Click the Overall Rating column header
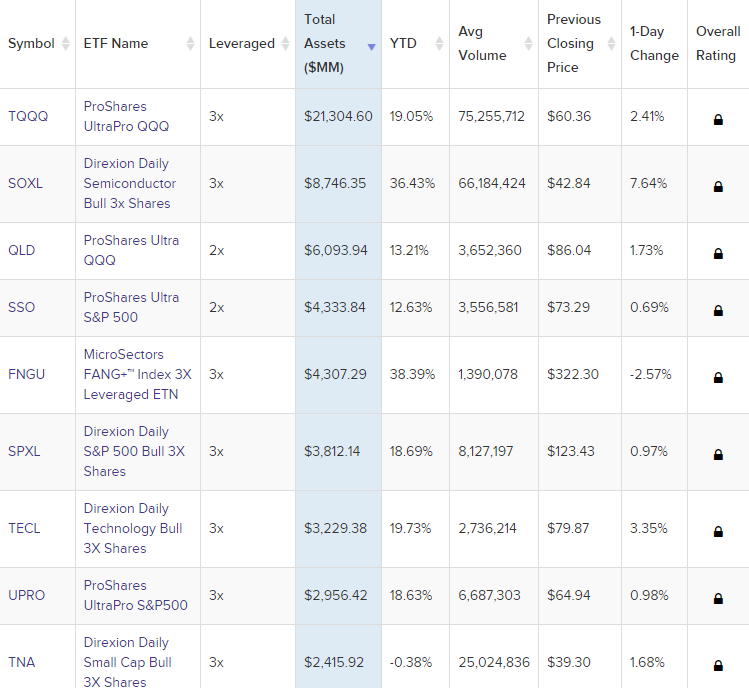 [x=718, y=43]
